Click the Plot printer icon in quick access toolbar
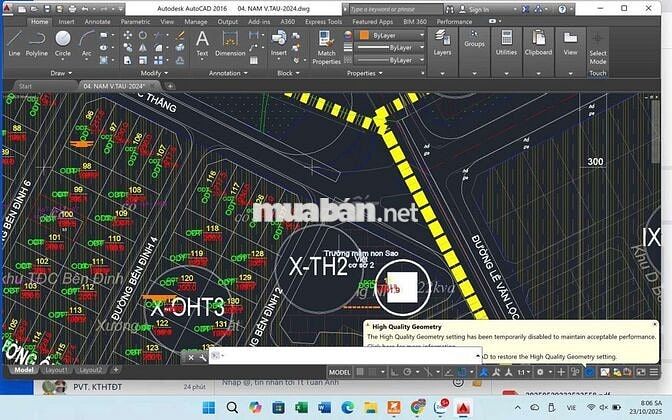This screenshot has height=420, width=672. [x=72, y=9]
